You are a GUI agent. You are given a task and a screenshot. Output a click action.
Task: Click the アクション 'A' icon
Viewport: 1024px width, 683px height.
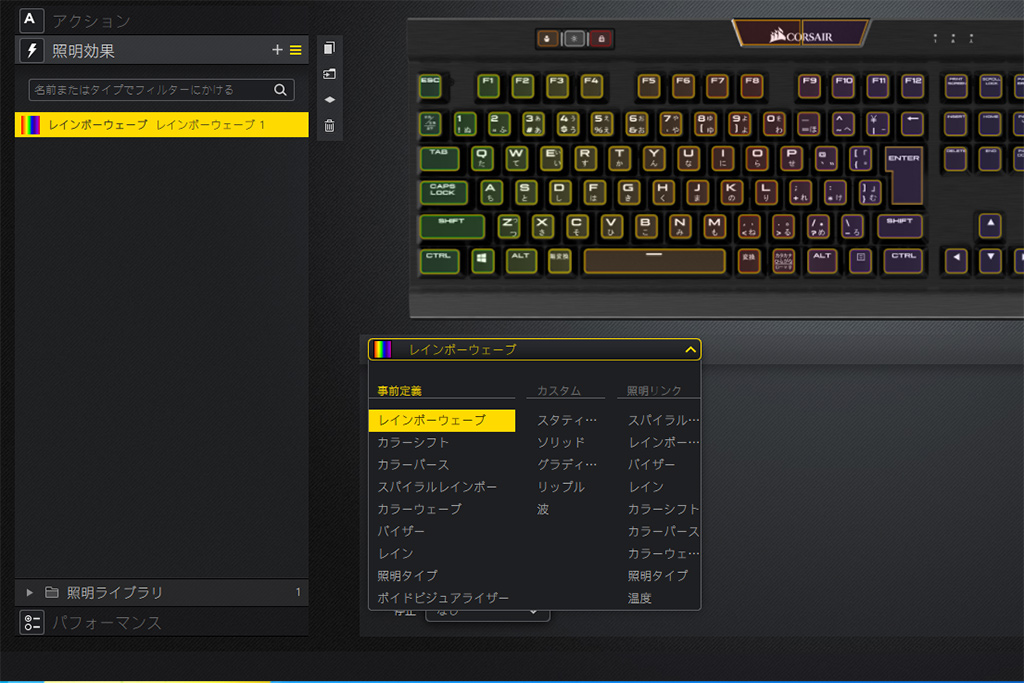pos(32,20)
